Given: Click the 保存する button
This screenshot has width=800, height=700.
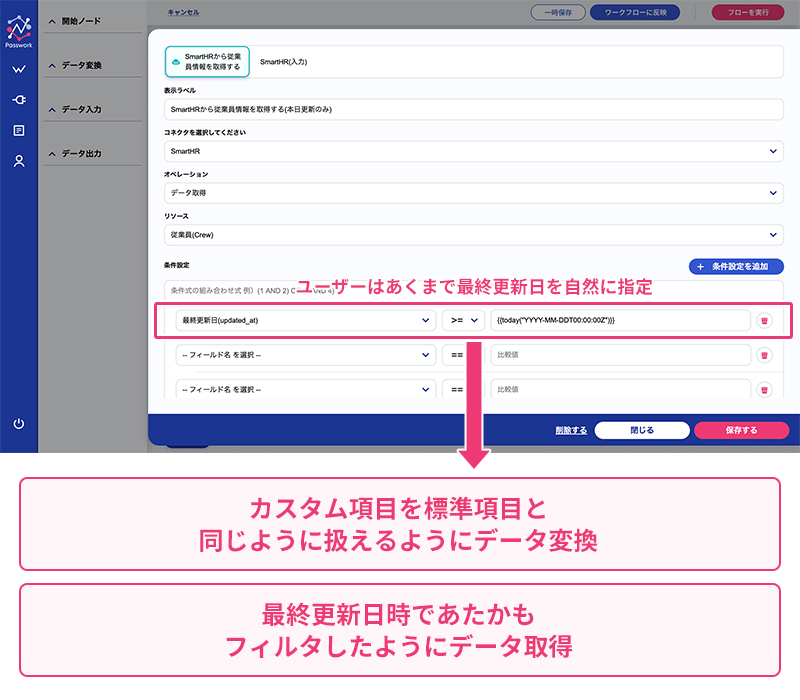Looking at the screenshot, I should tap(741, 430).
